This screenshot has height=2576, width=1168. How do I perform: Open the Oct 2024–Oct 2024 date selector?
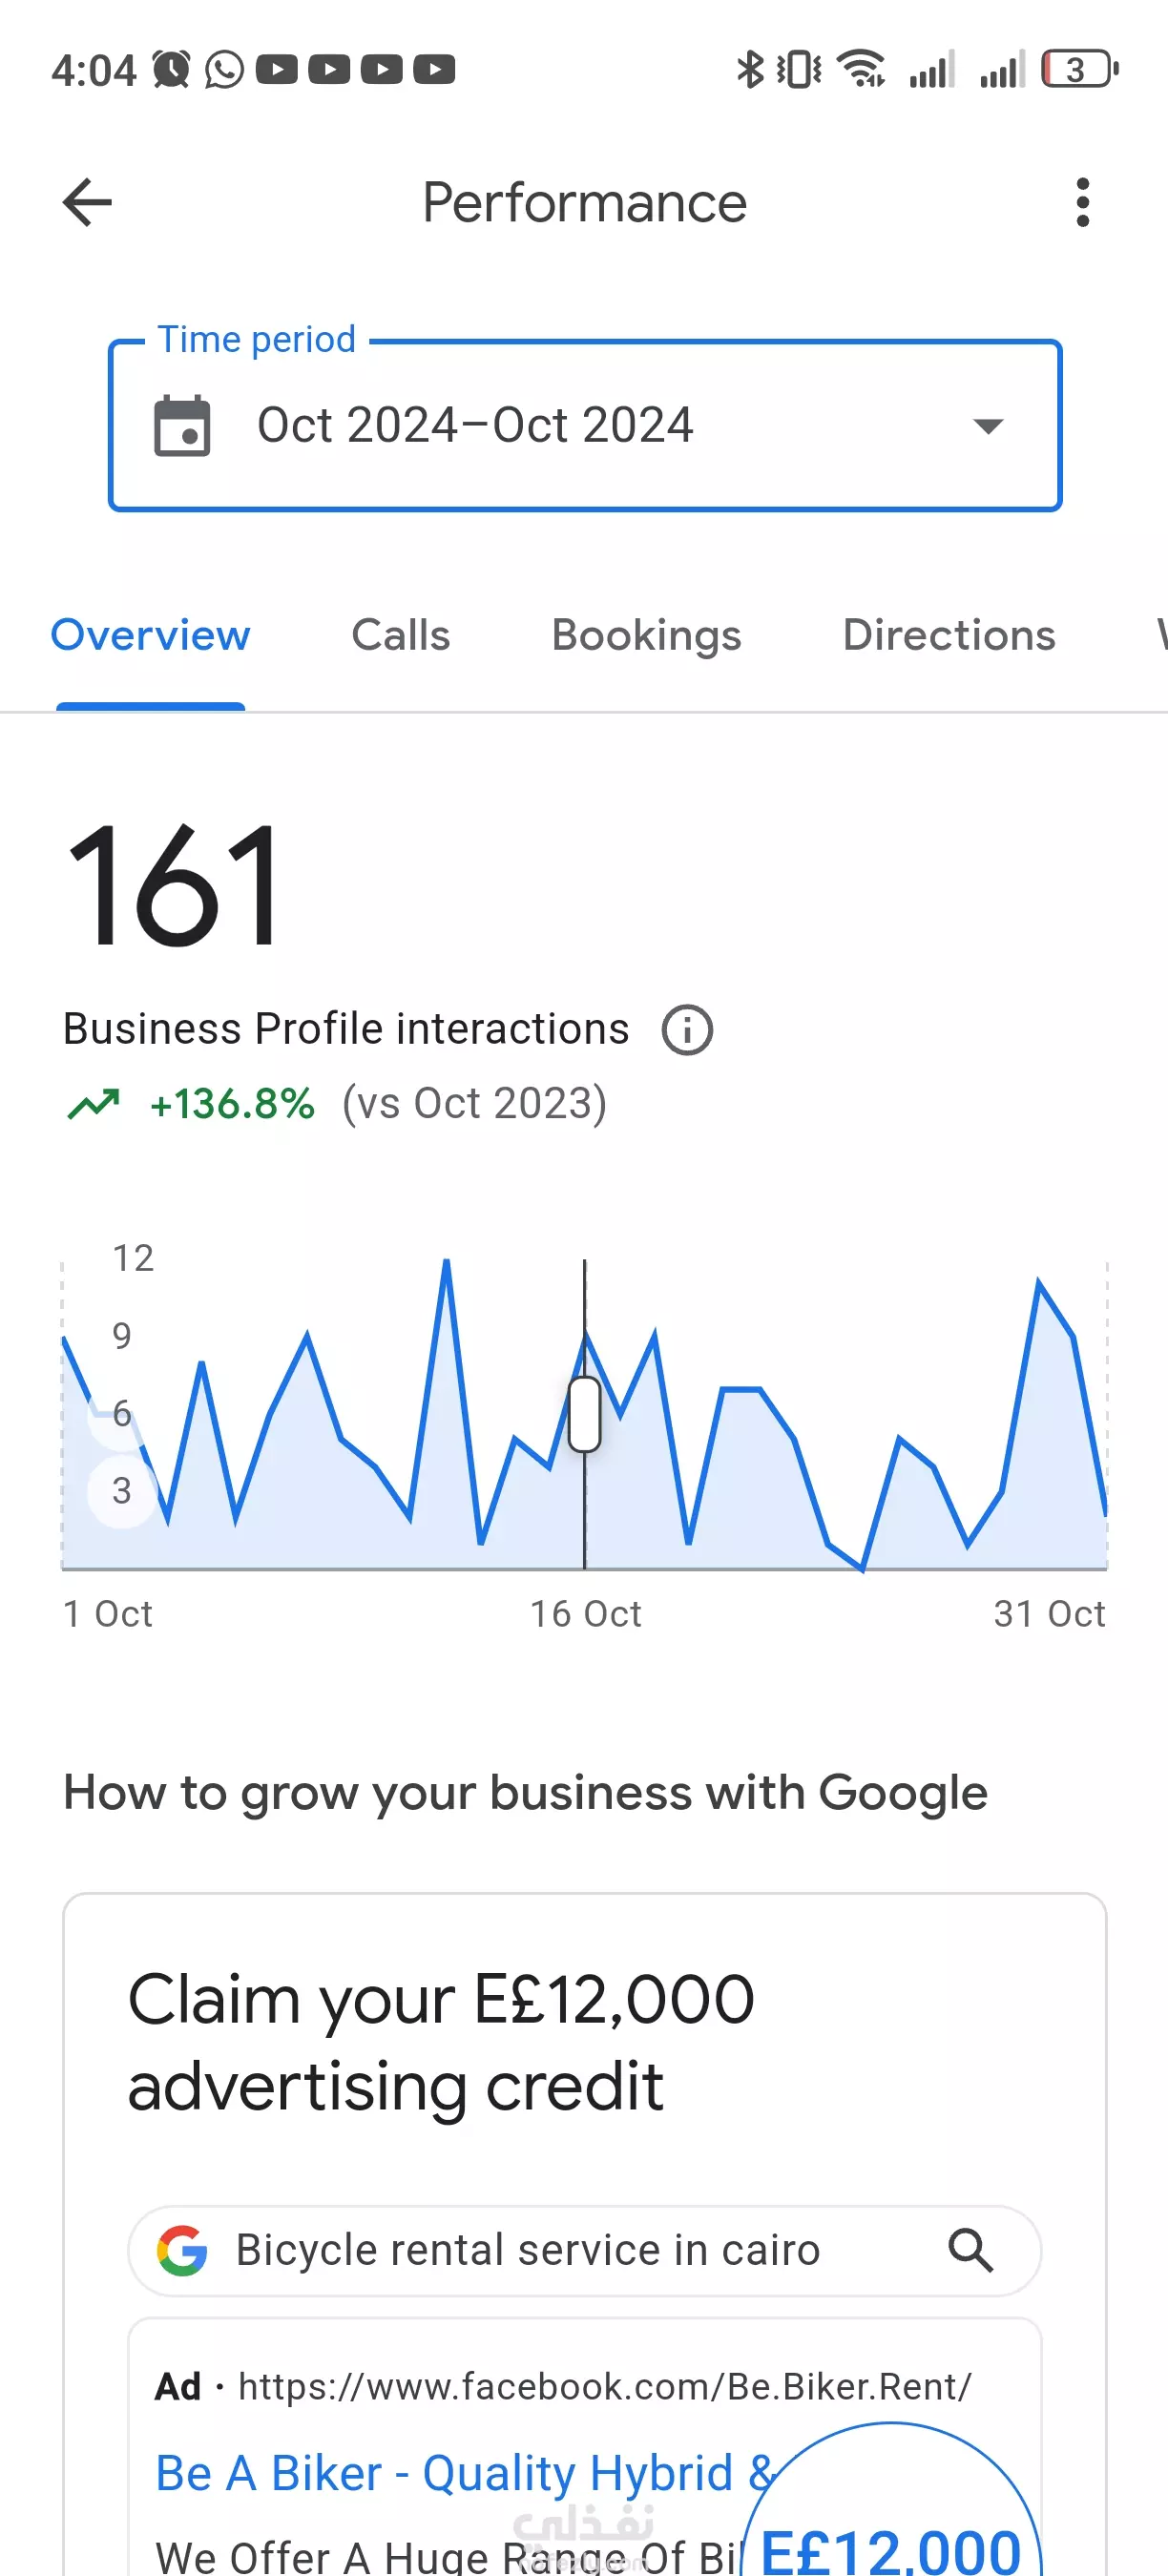click(475, 426)
